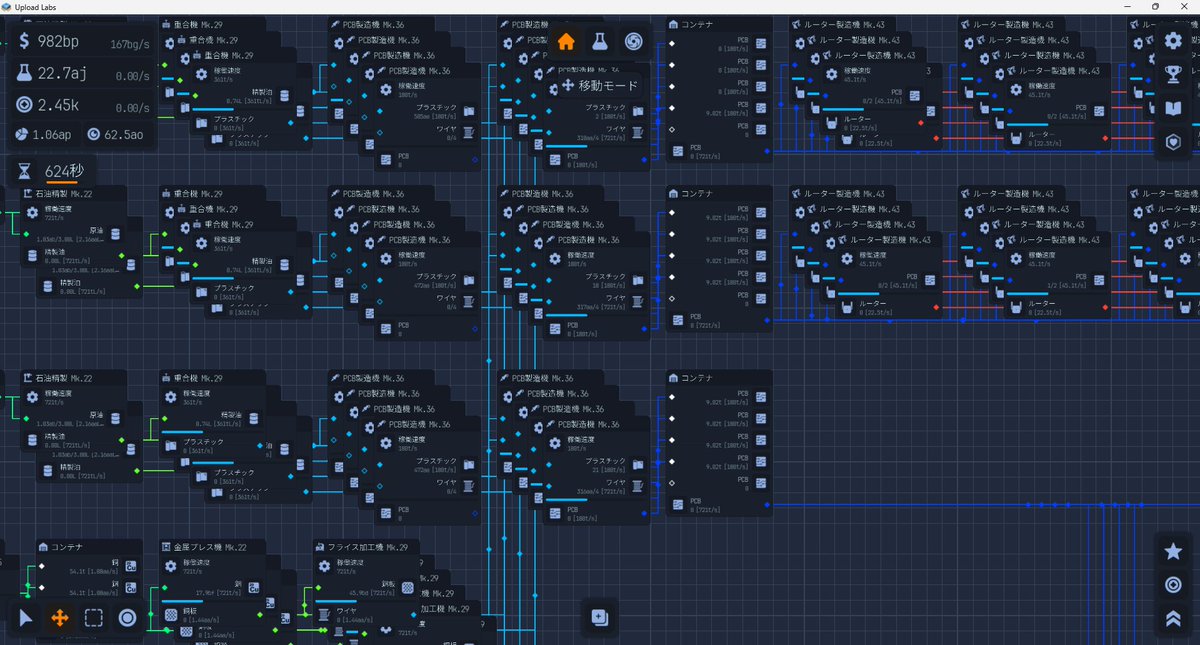
Task: Click the gear icon in the 金属プレス機 Mk.22 node
Action: coord(171,566)
